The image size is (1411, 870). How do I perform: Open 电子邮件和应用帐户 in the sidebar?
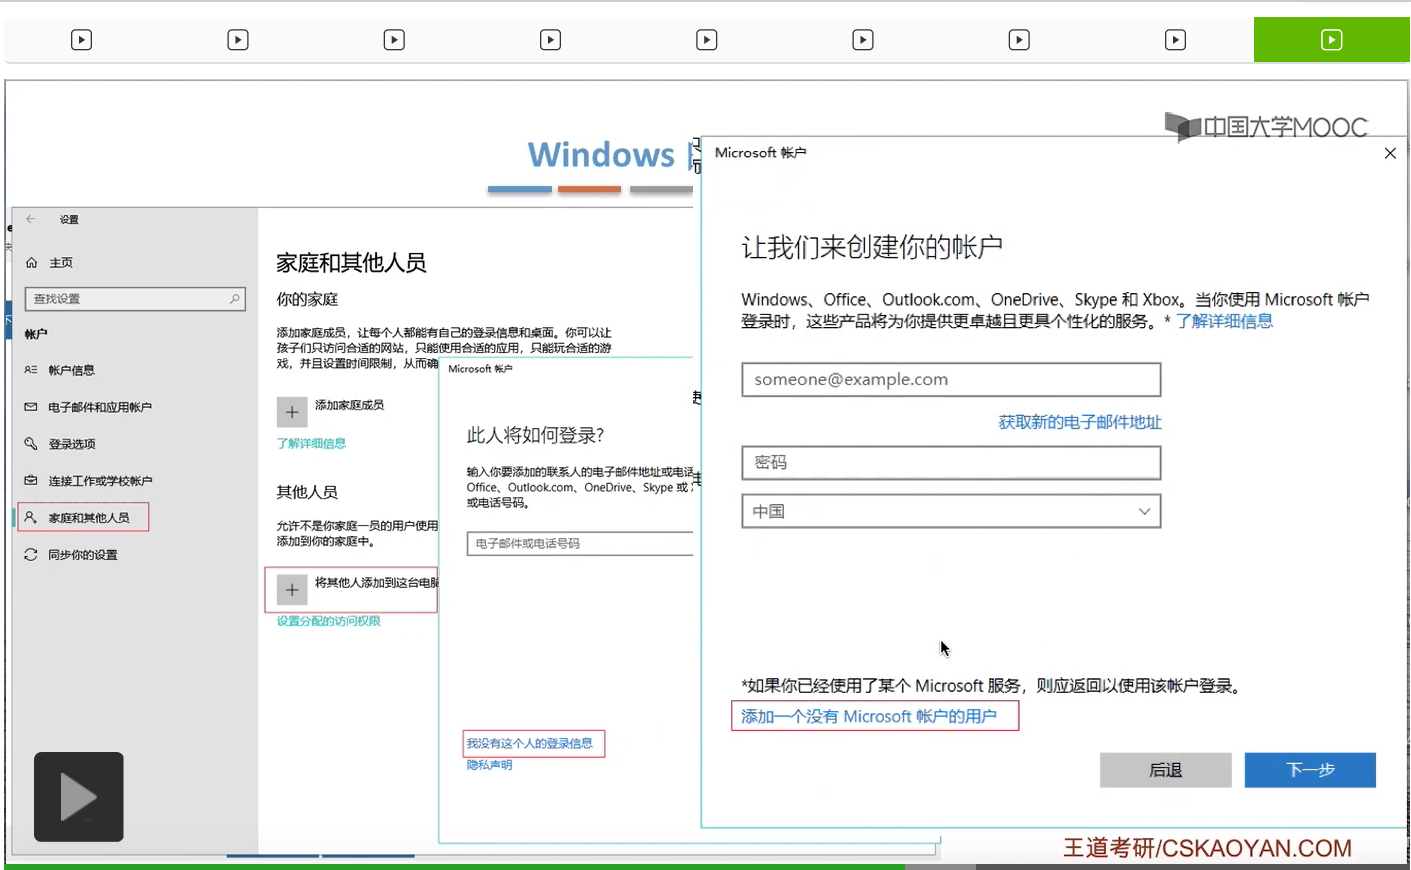coord(88,407)
